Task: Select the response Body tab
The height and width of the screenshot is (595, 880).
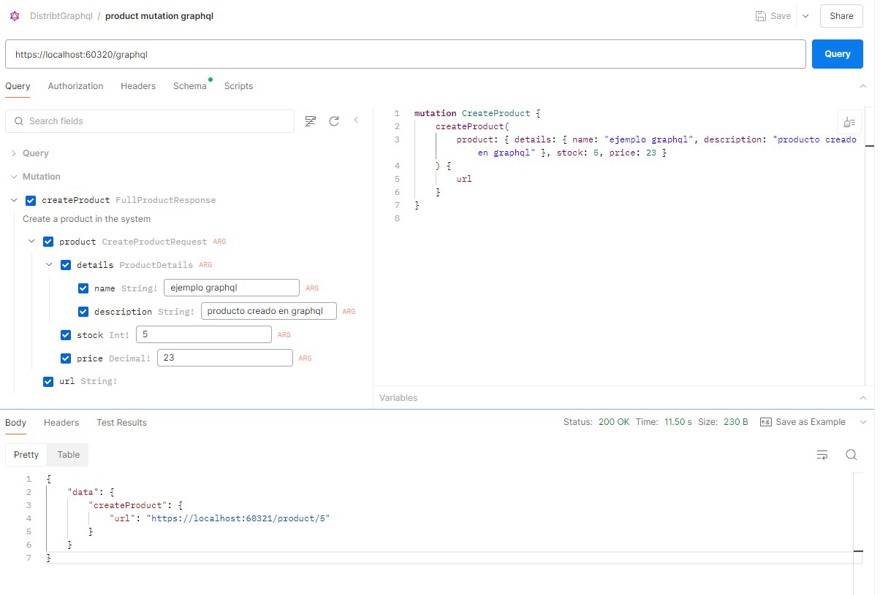Action: pyautogui.click(x=16, y=423)
